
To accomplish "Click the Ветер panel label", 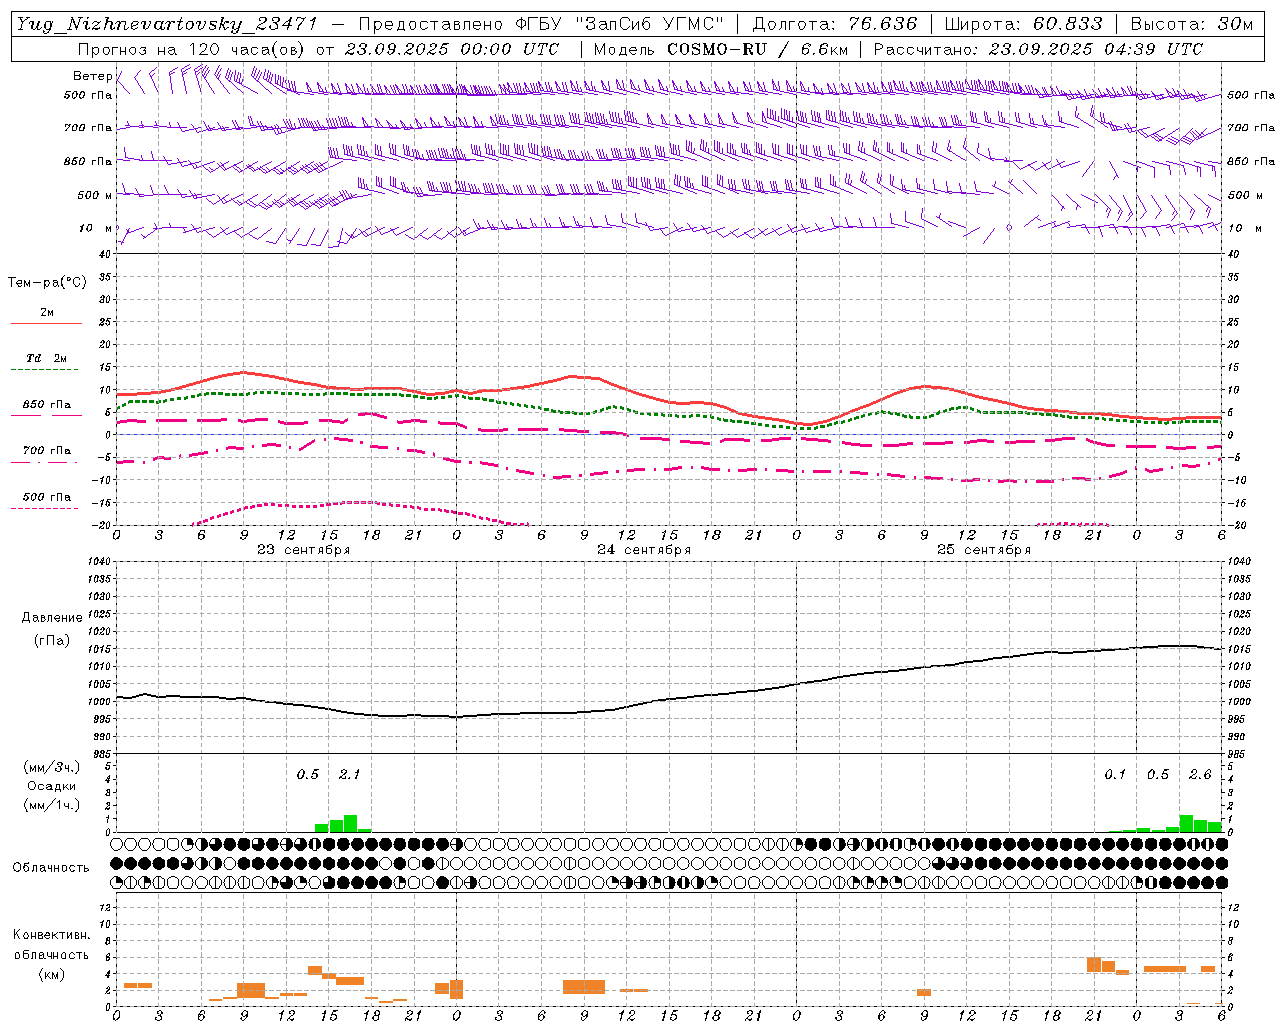I will click(93, 76).
